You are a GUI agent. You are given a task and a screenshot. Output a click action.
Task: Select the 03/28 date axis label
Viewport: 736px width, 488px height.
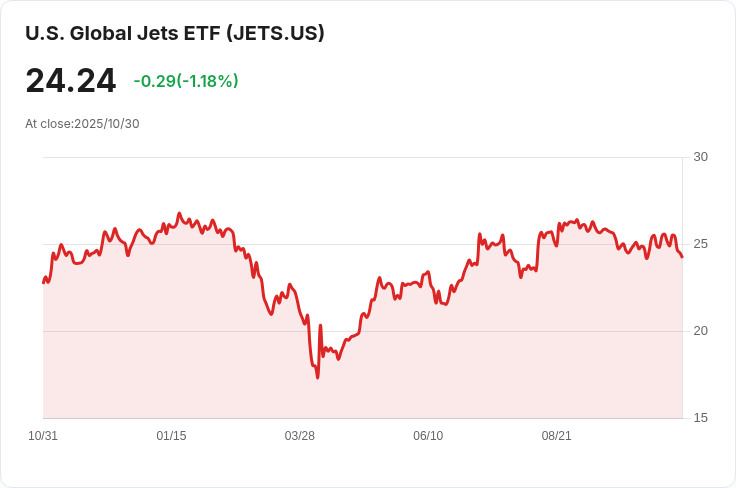coord(300,436)
